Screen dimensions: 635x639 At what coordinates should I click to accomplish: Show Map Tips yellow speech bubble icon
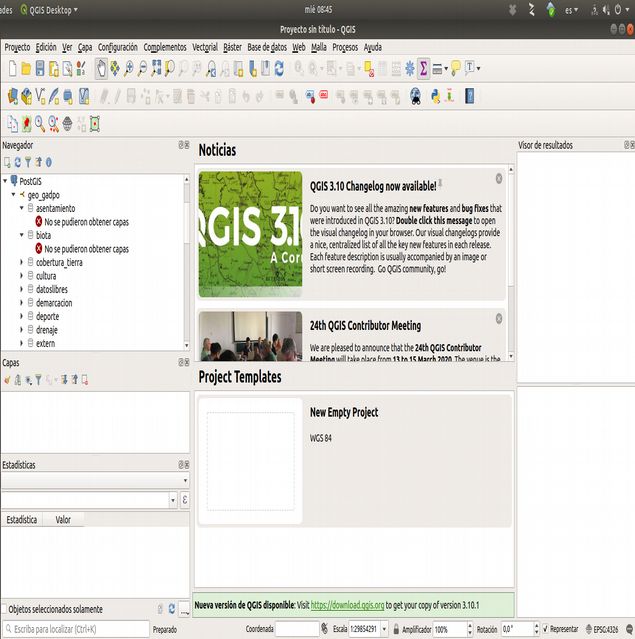(456, 68)
